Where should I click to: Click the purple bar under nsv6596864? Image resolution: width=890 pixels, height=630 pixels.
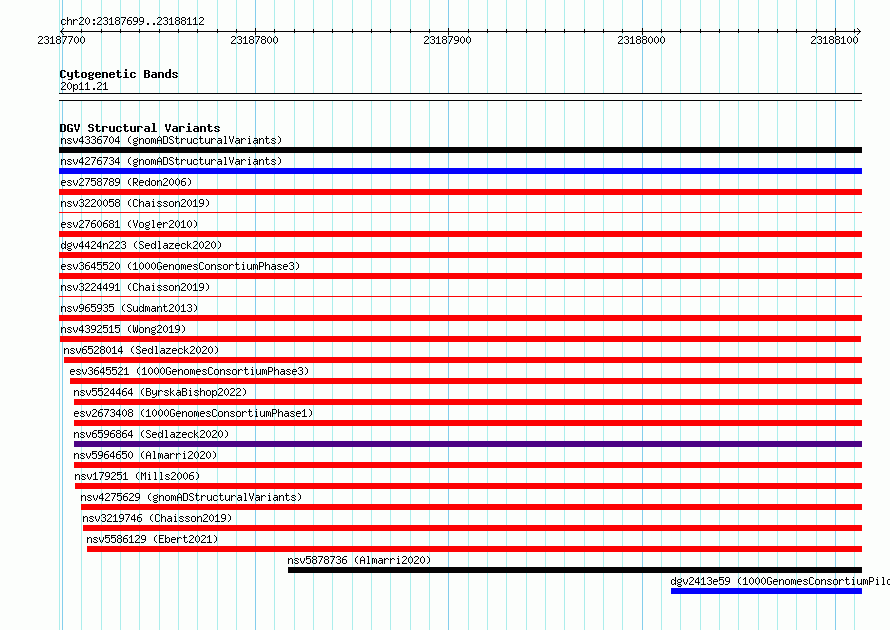coord(468,444)
